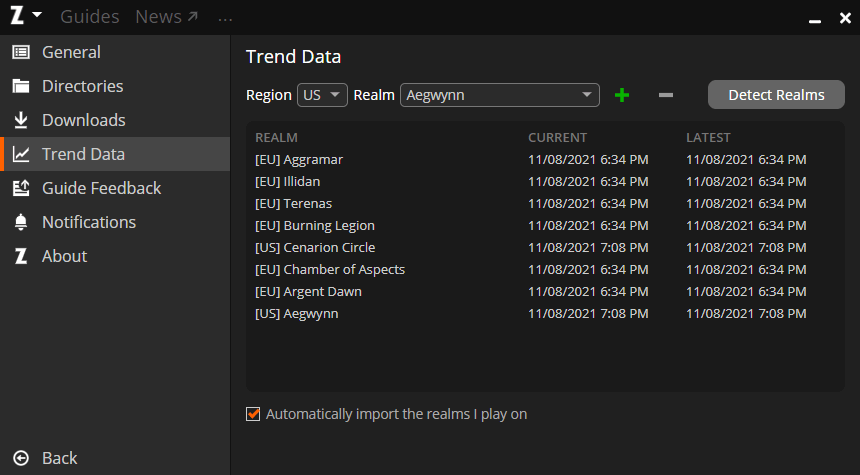860x475 pixels.
Task: Open the Region US dropdown
Action: coord(322,95)
